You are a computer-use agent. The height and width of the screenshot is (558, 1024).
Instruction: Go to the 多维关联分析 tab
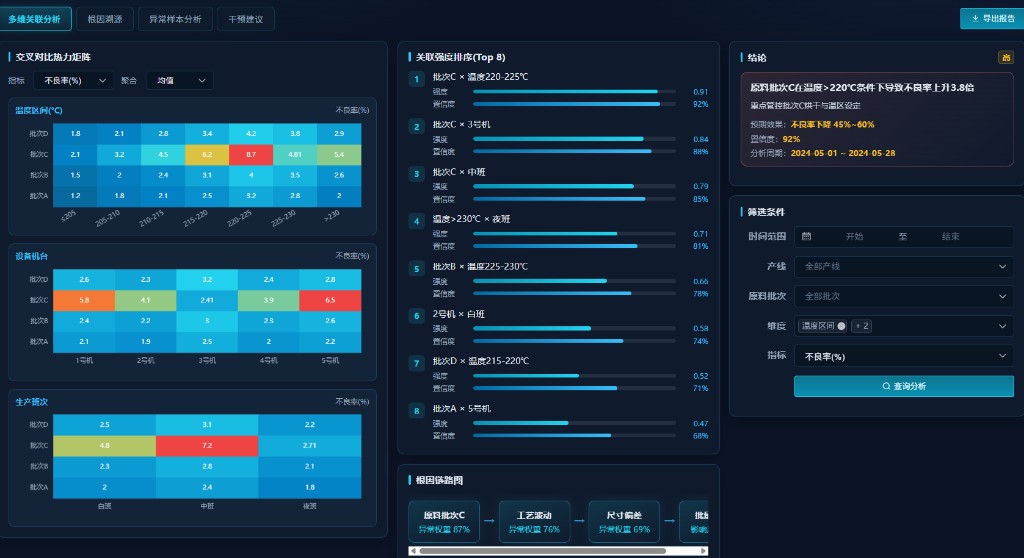click(x=35, y=19)
